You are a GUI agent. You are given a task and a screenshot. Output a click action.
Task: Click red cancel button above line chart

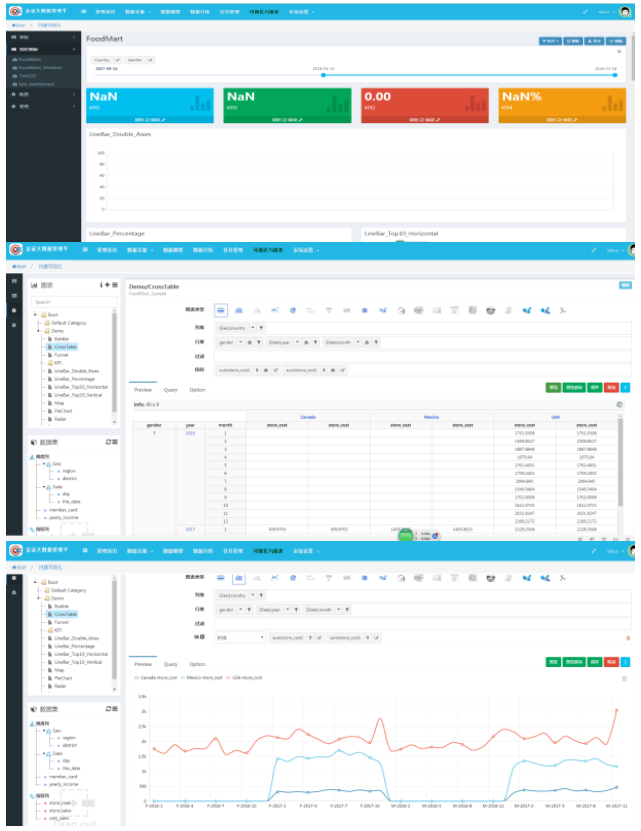[611, 662]
